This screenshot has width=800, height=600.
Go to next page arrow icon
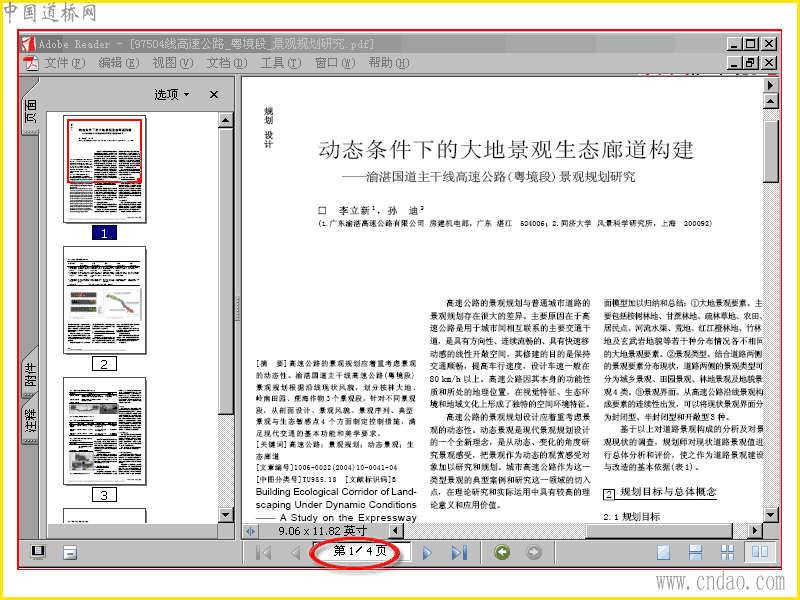pyautogui.click(x=428, y=553)
